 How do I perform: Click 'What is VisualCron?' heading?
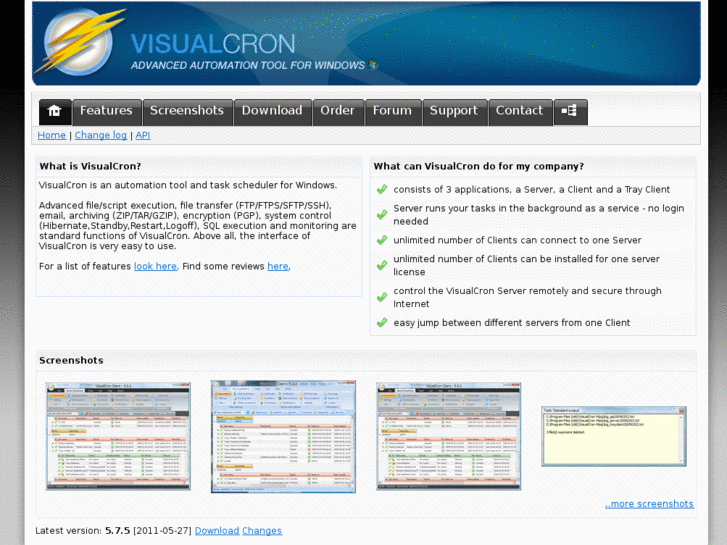90,166
